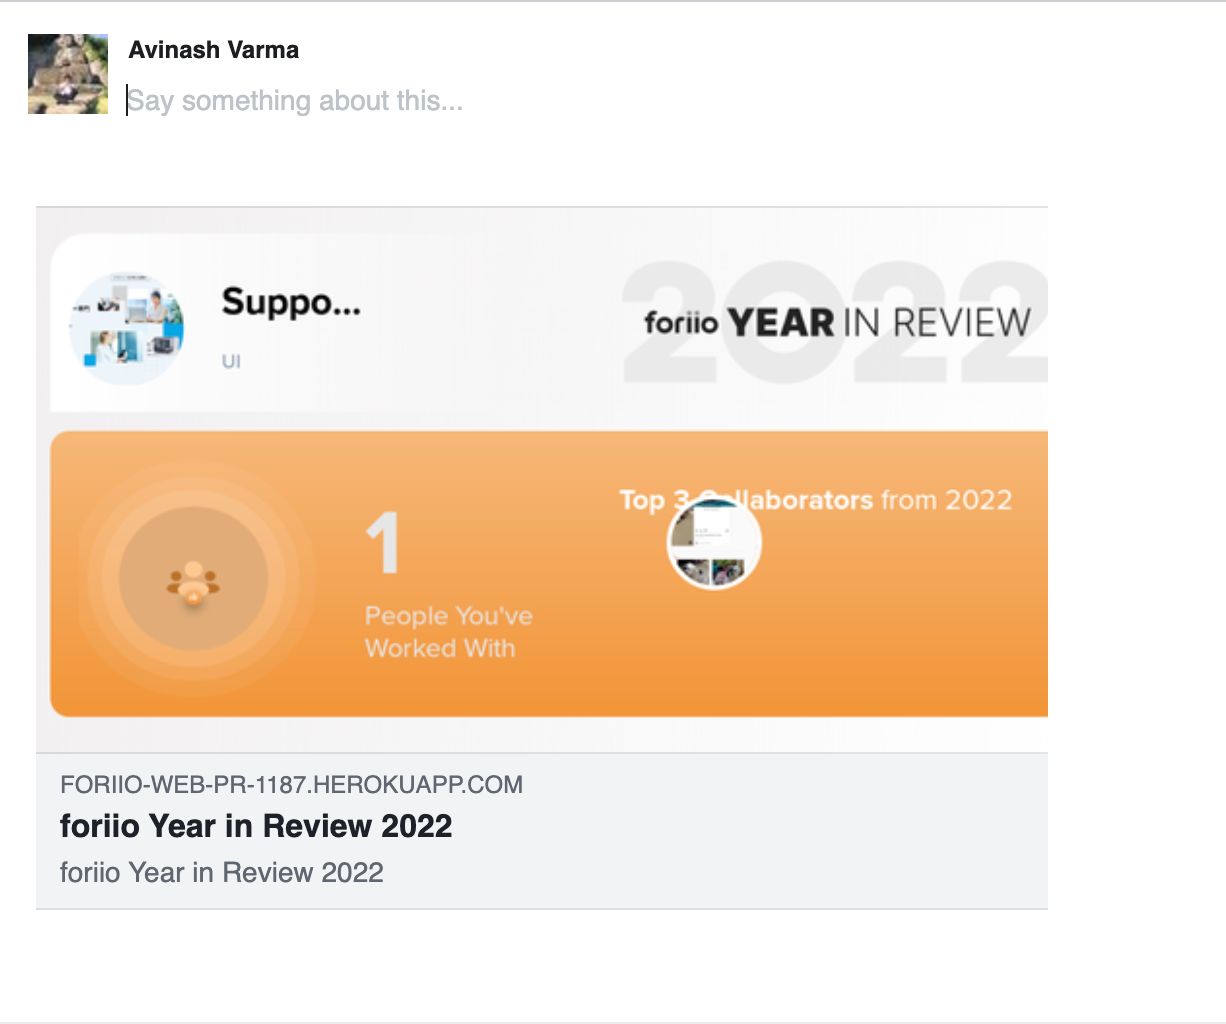Click the collaborator avatar circle in the banner
This screenshot has width=1226, height=1024.
coord(713,541)
